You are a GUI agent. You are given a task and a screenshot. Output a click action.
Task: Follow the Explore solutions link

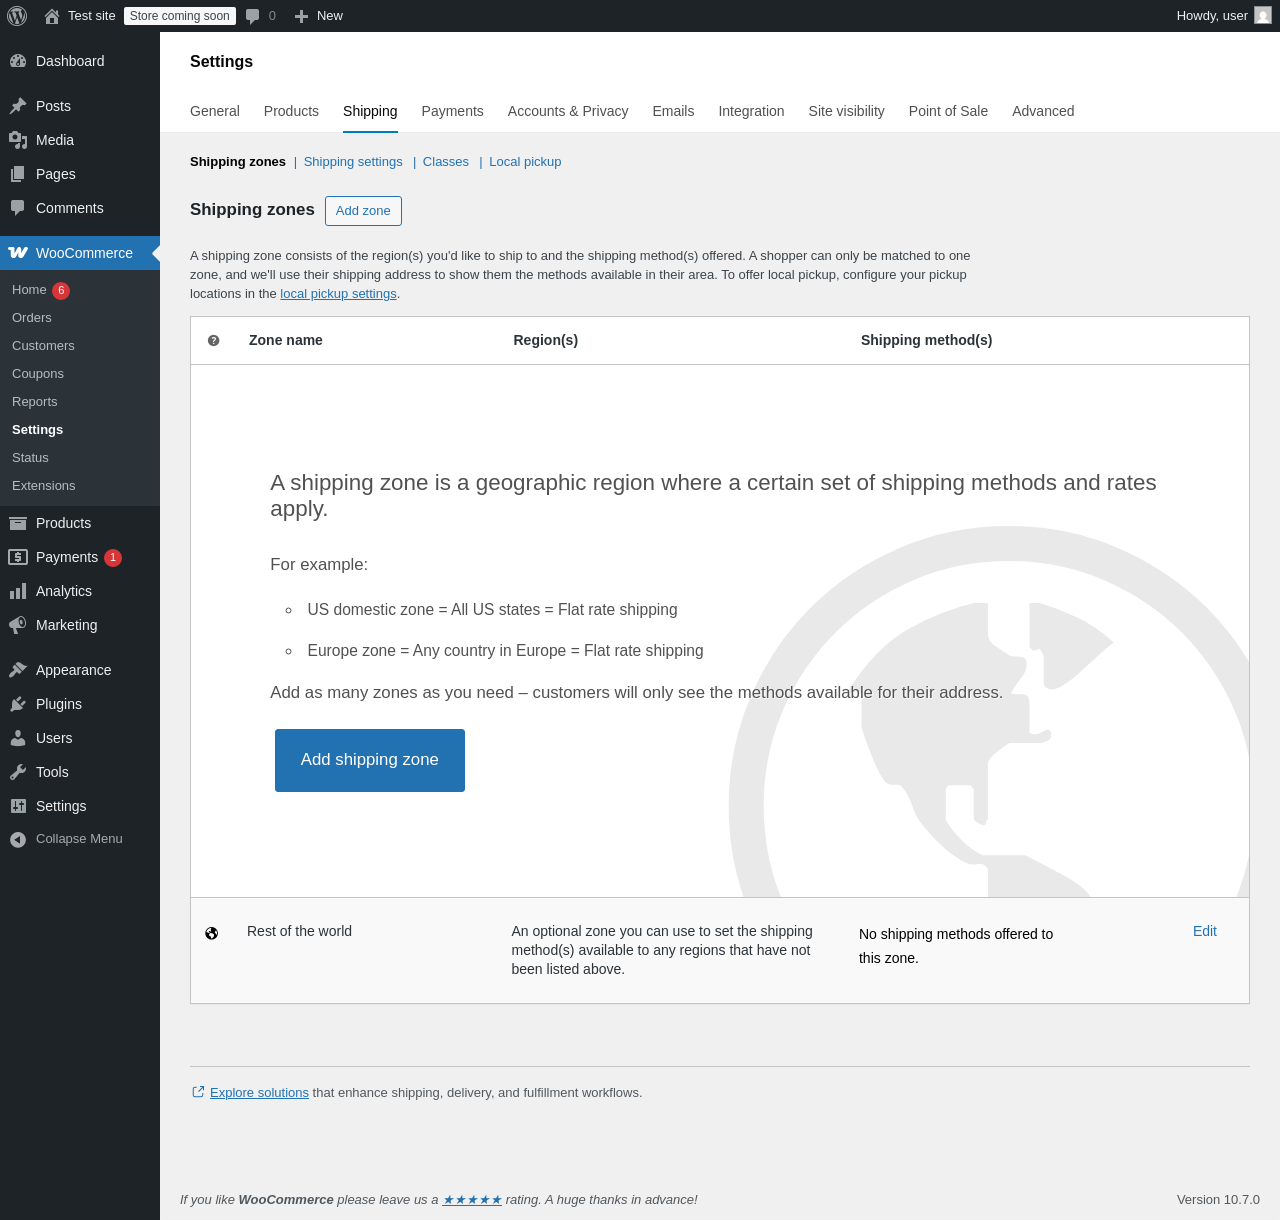point(259,1093)
